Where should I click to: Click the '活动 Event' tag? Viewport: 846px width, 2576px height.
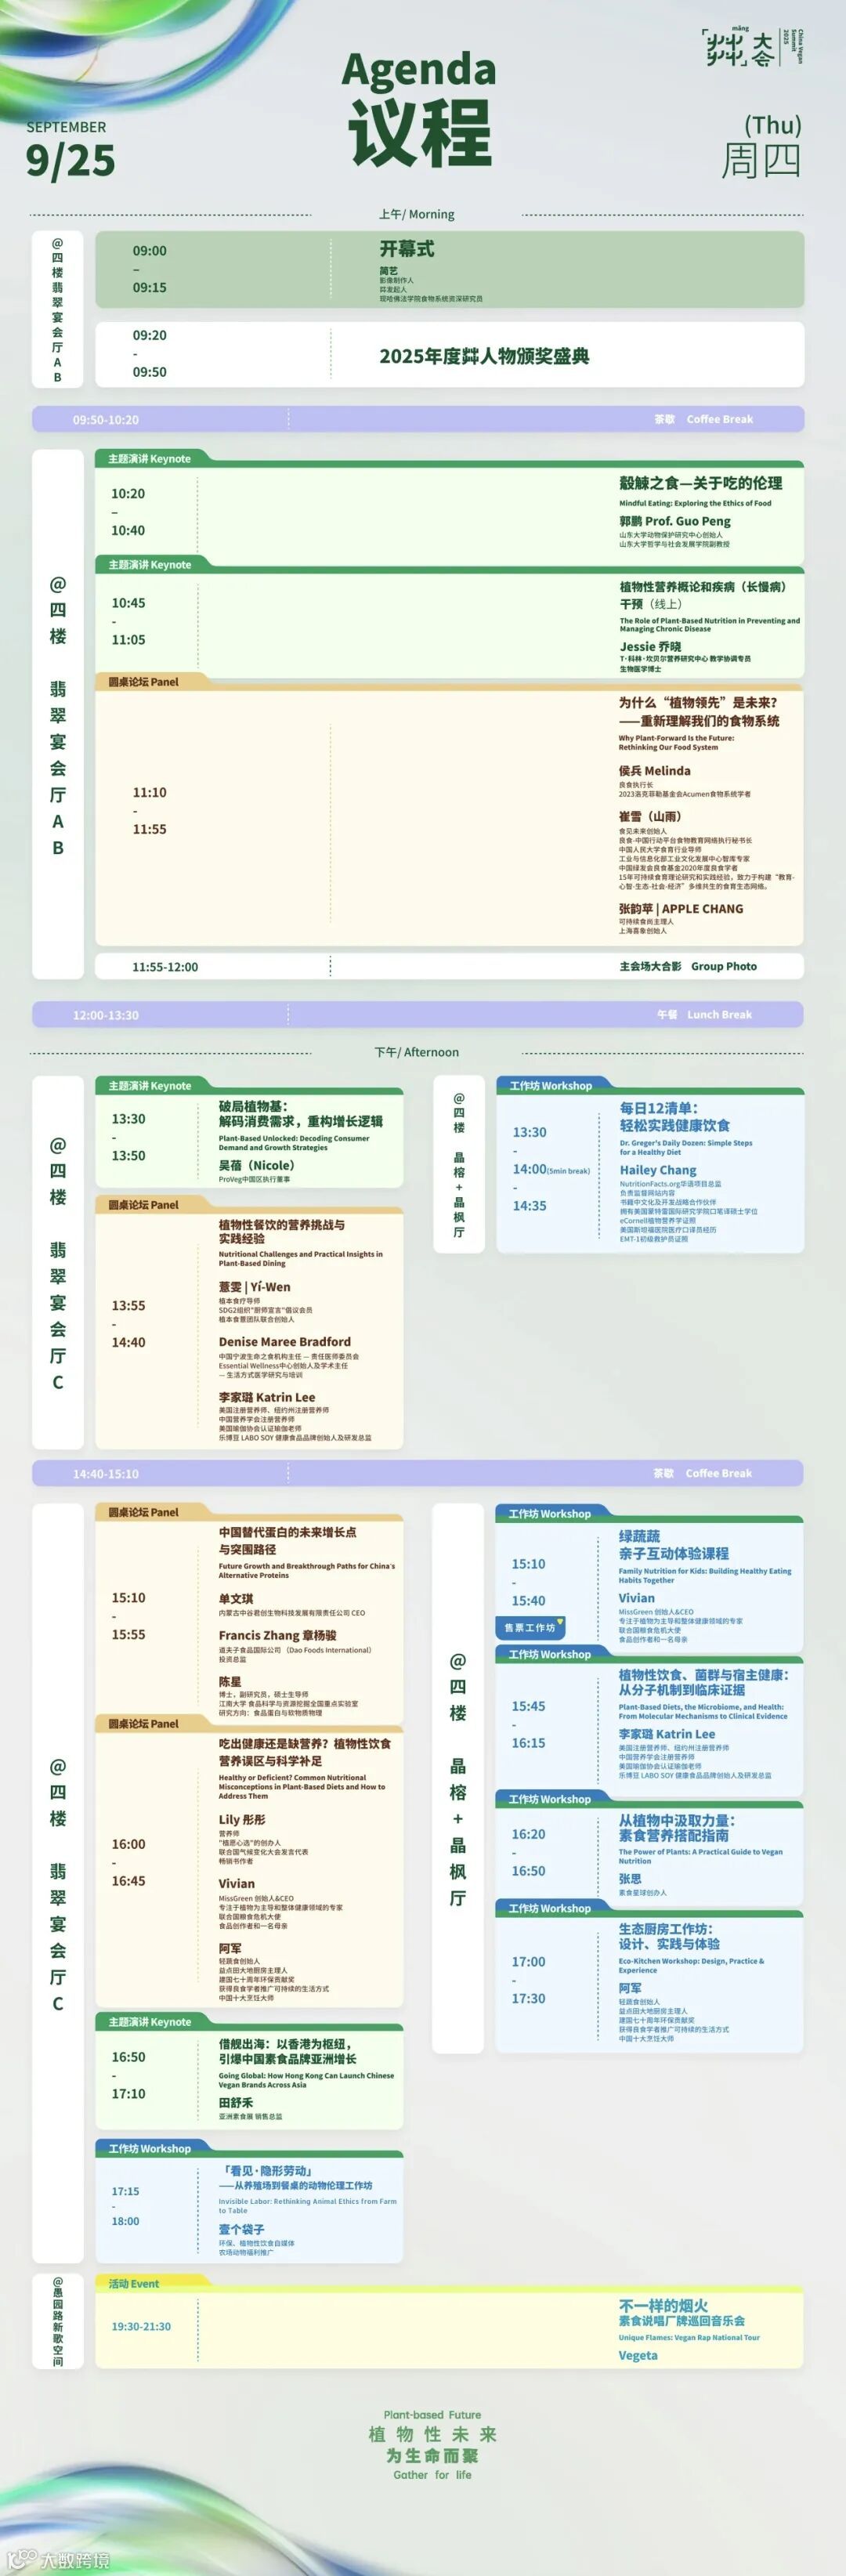pos(133,2284)
